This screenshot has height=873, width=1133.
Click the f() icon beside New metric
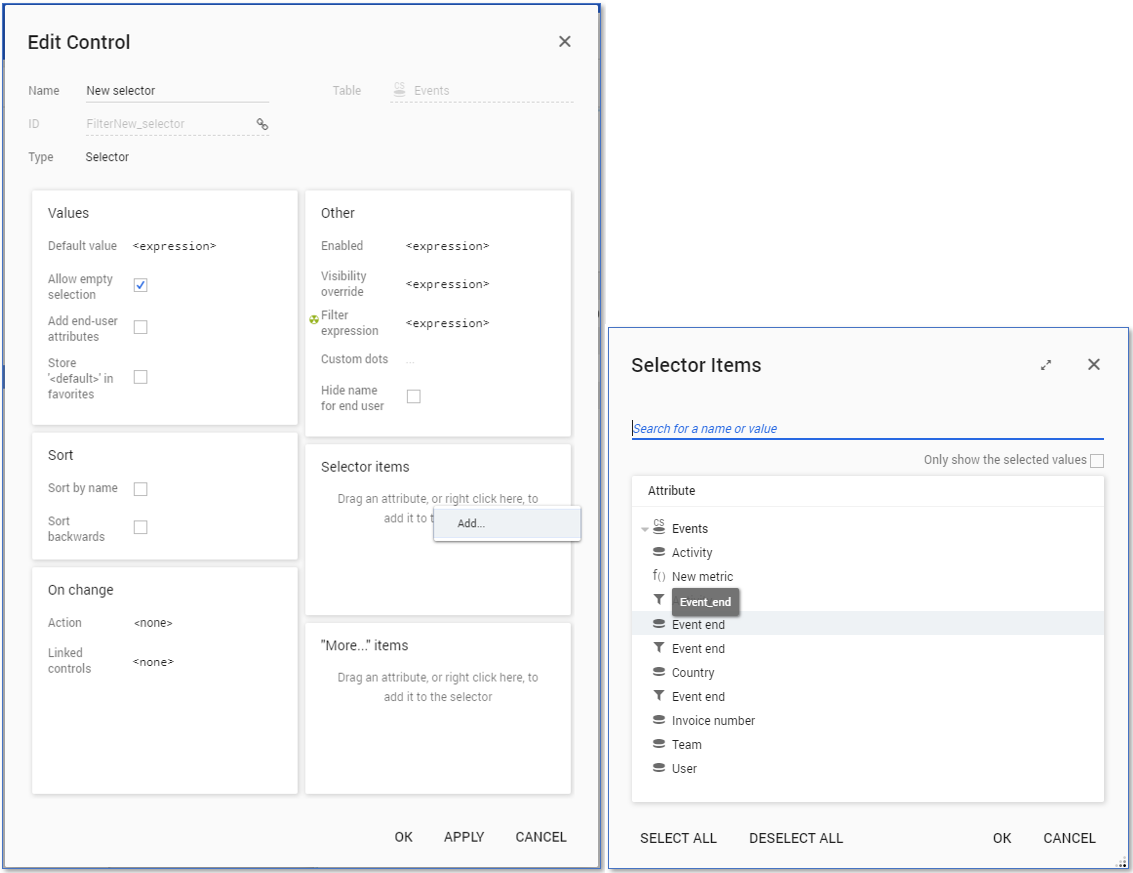[659, 576]
